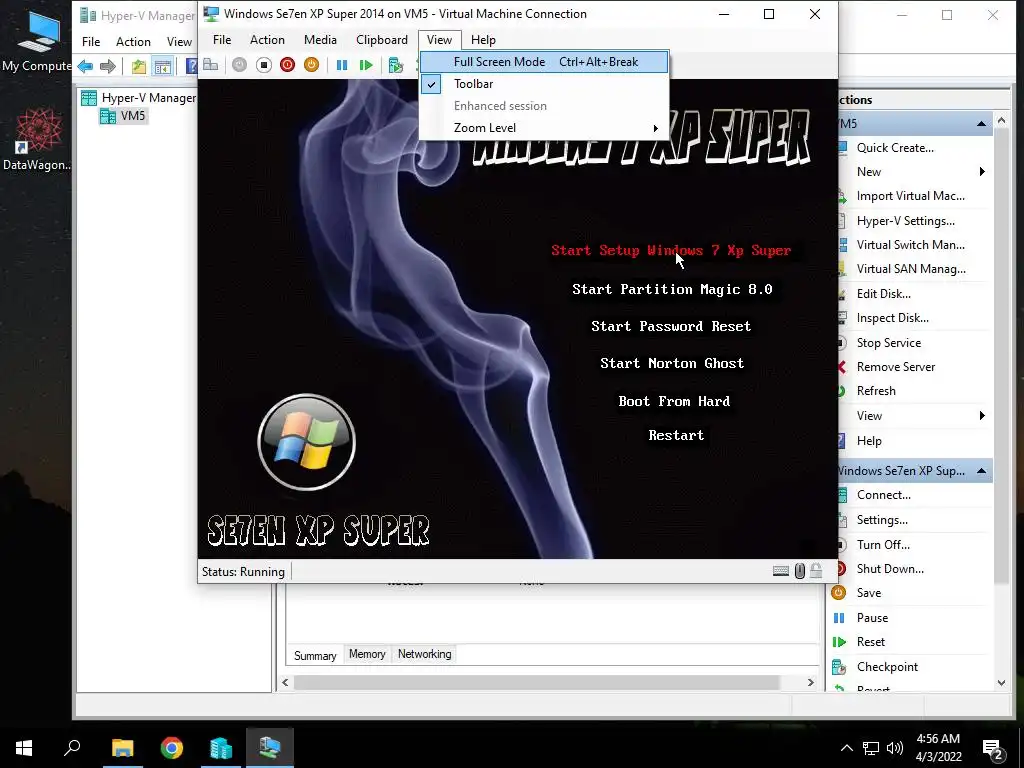Open the Clipboard menu
Screen dimensions: 1024x768
[382, 40]
